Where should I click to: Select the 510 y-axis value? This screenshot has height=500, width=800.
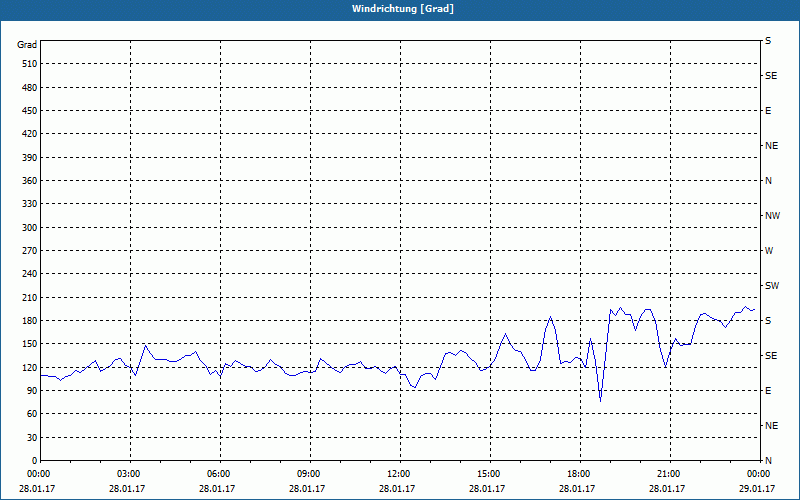pos(30,64)
